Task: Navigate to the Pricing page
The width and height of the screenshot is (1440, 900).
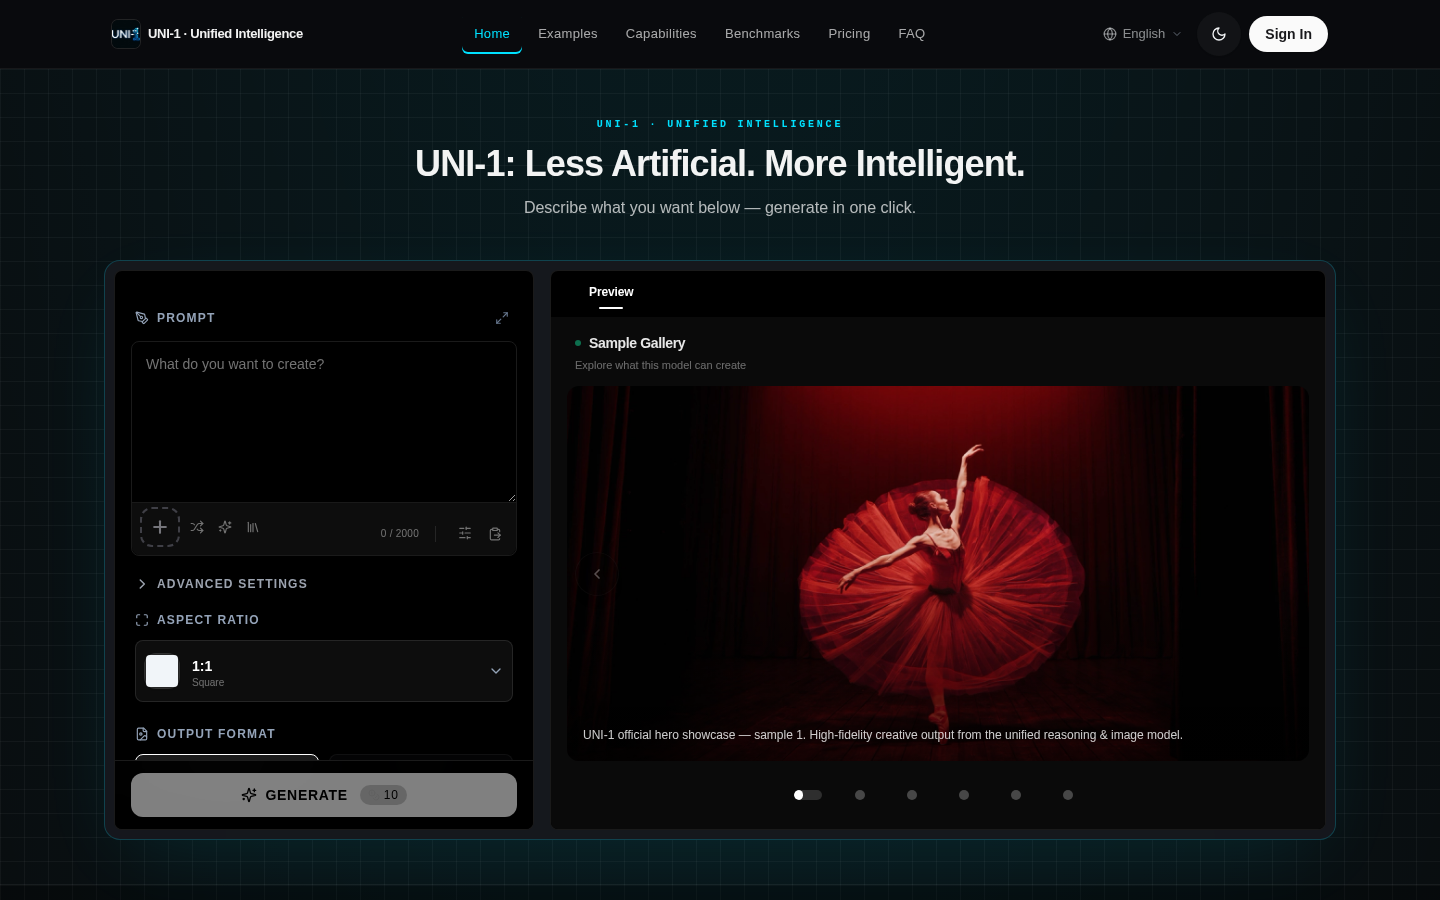Action: (x=849, y=34)
